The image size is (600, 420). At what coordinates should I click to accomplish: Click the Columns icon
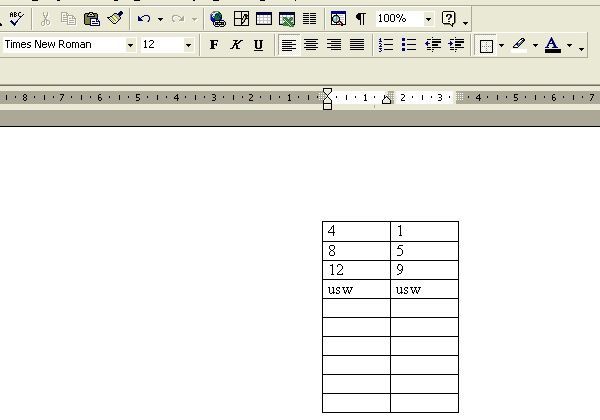pyautogui.click(x=310, y=18)
